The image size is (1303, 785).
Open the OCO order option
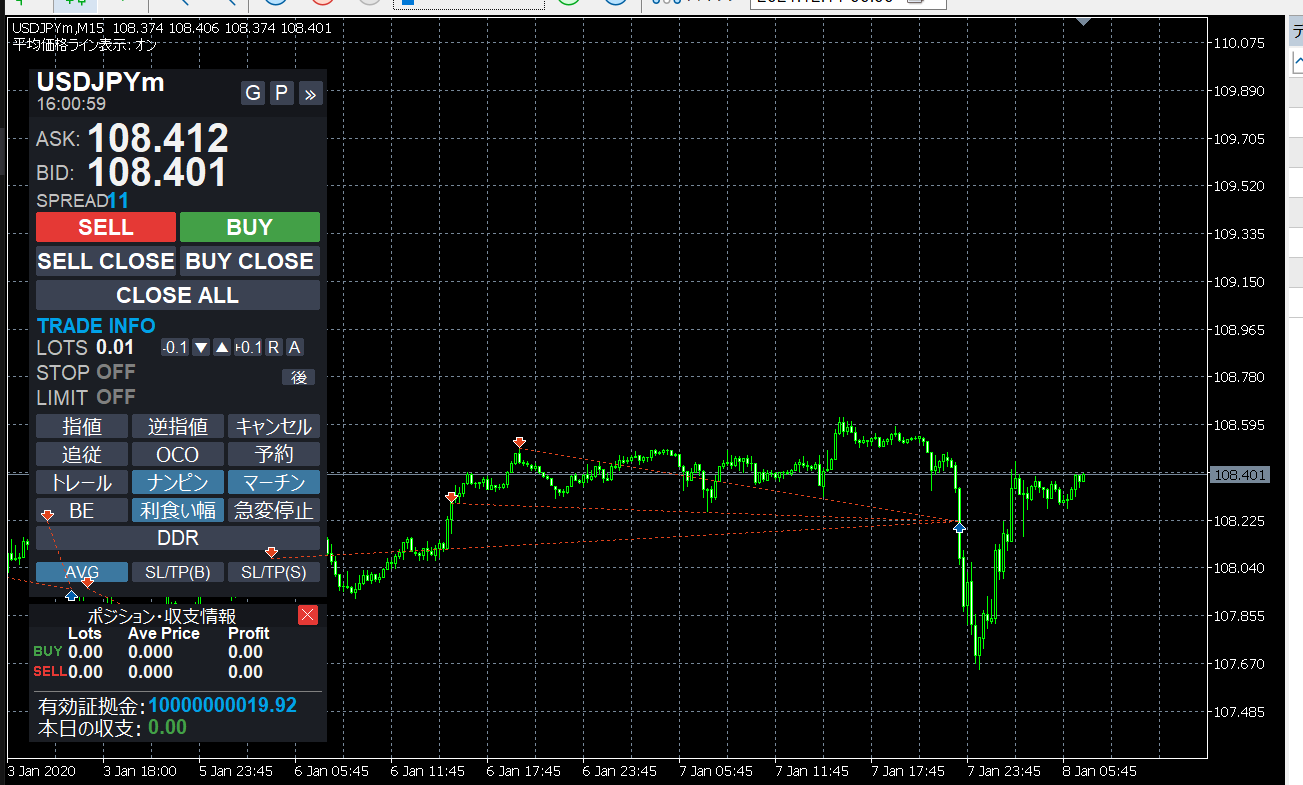point(178,454)
